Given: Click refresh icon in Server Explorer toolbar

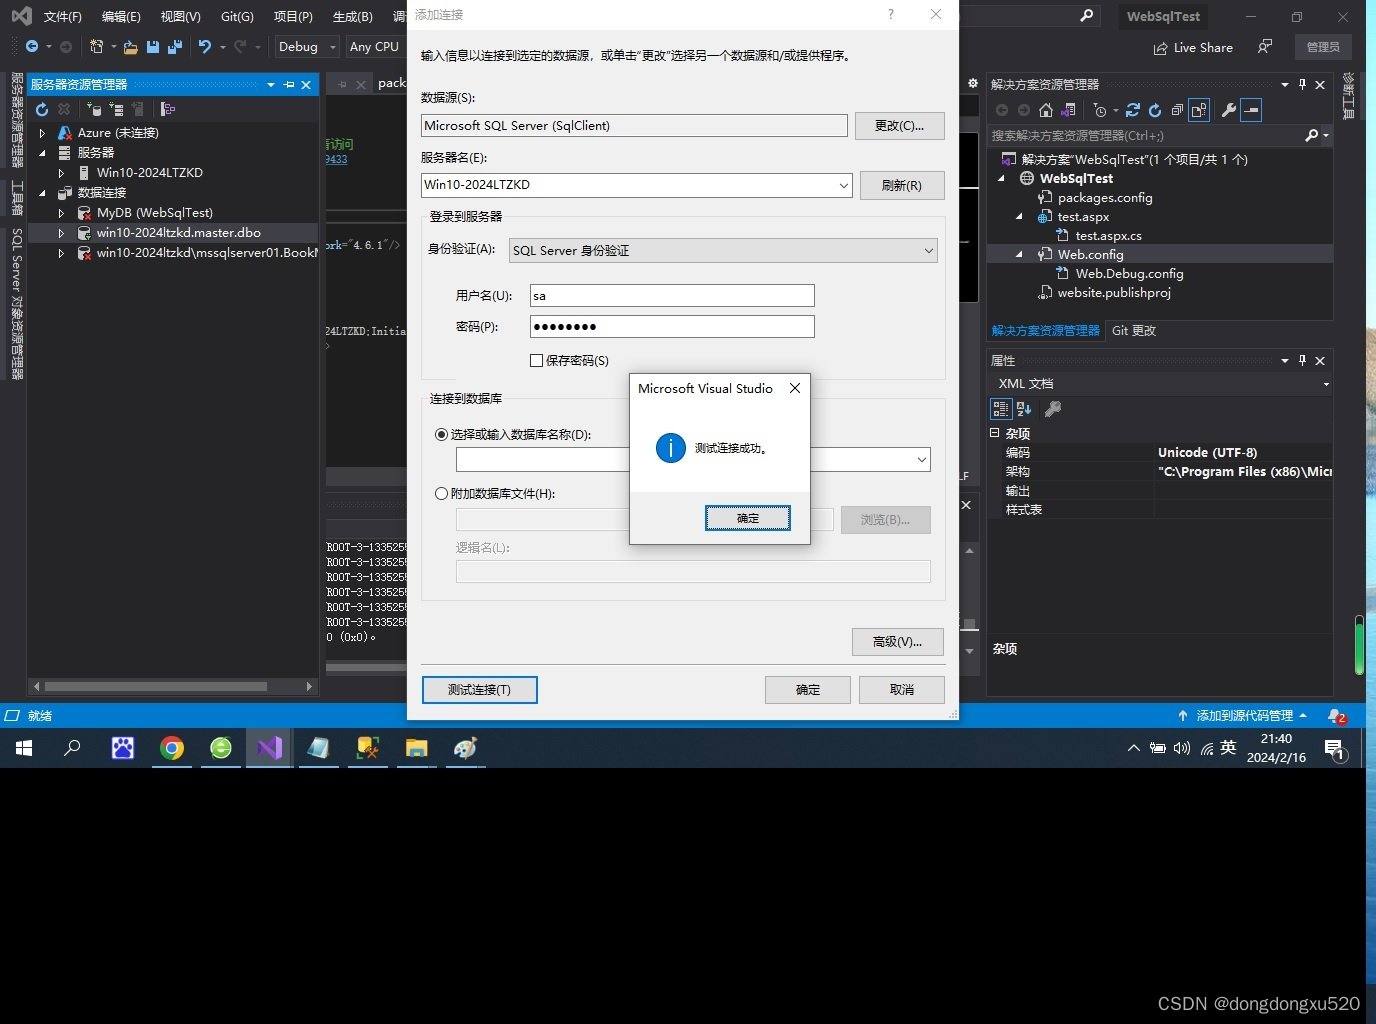Looking at the screenshot, I should tap(42, 109).
